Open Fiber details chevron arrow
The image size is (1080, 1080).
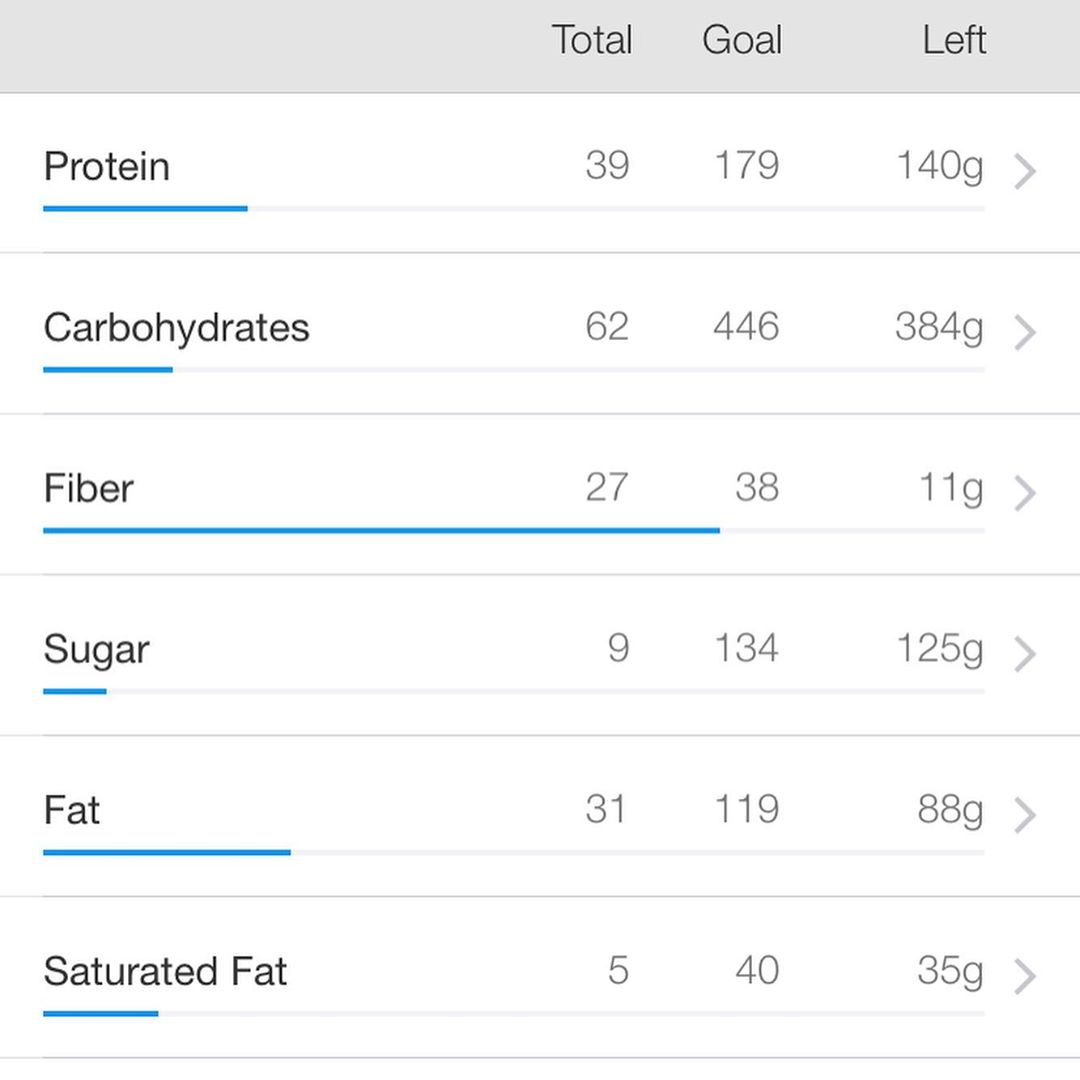pyautogui.click(x=1026, y=494)
